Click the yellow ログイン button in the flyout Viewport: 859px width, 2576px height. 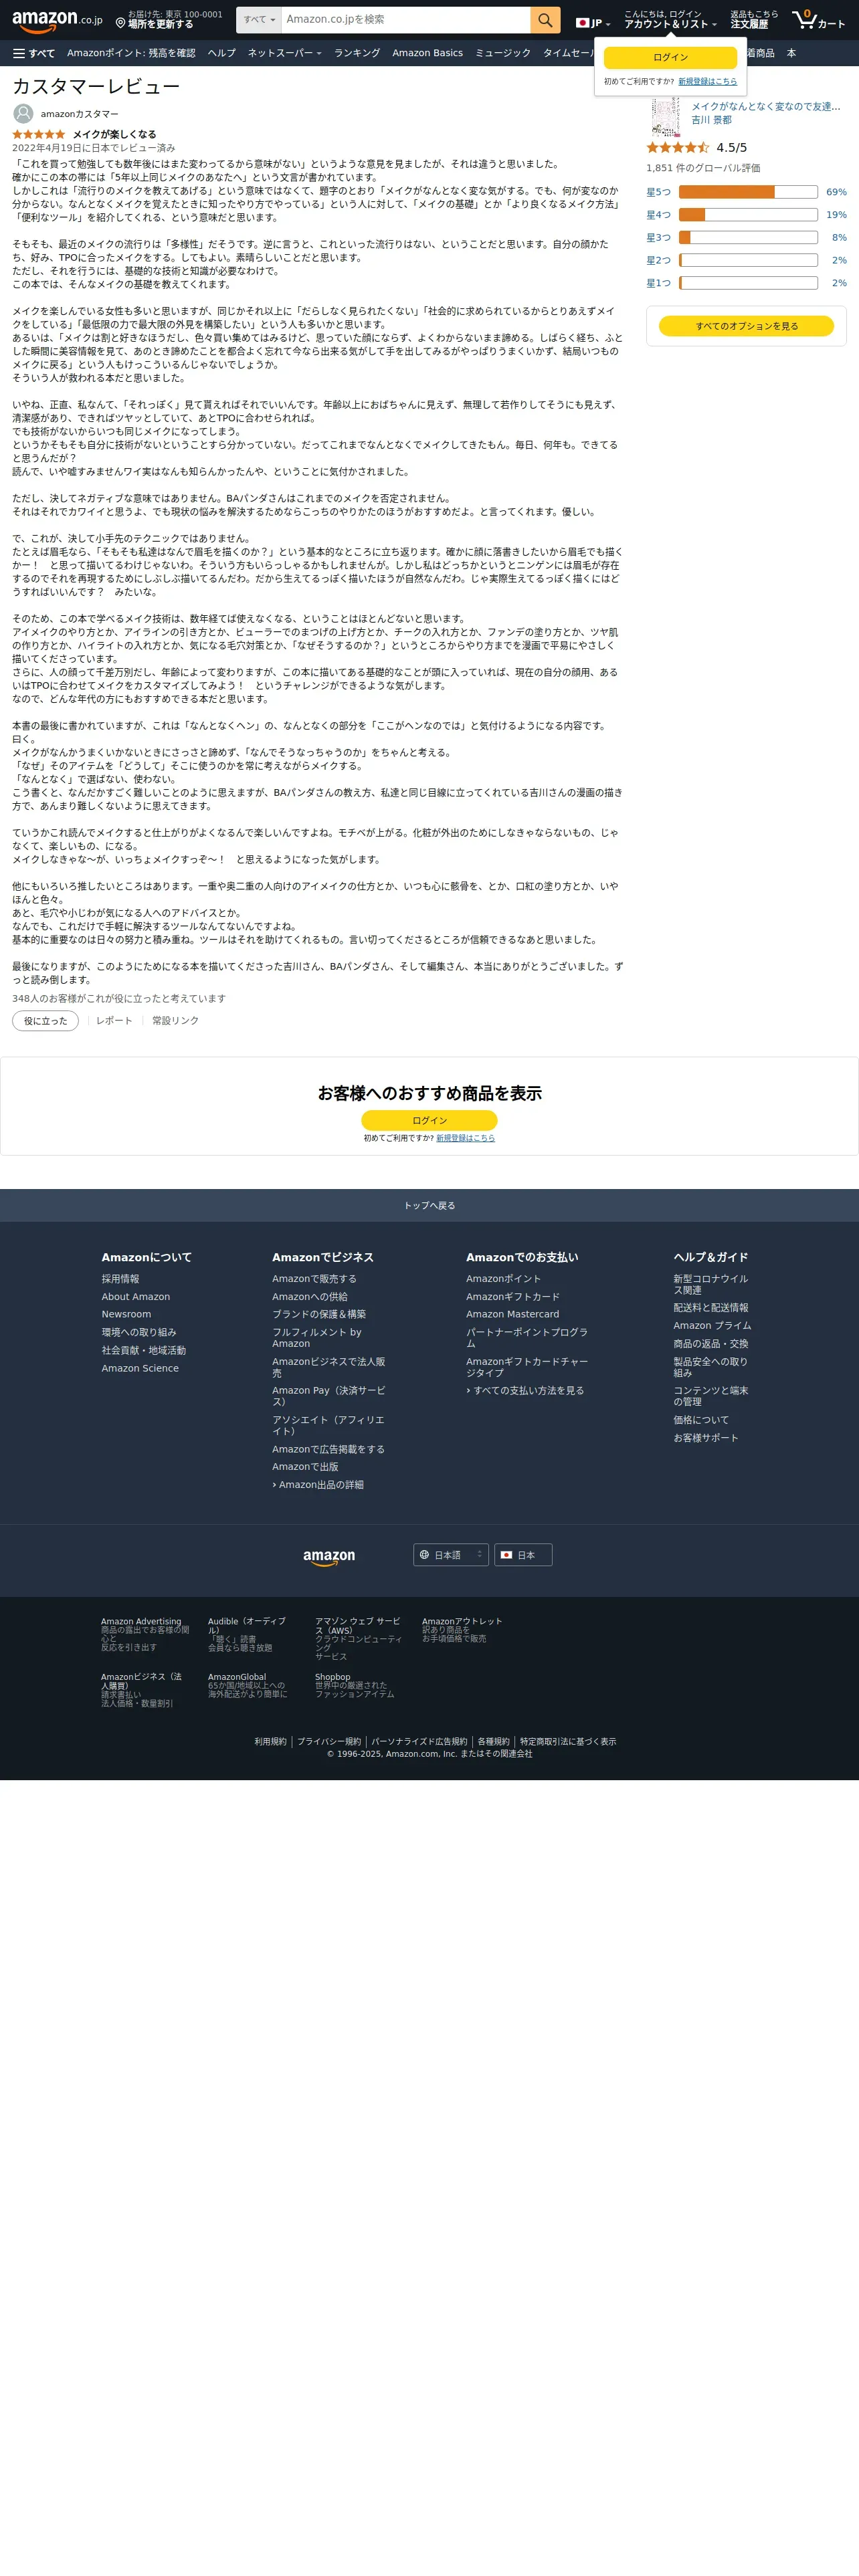pos(670,57)
